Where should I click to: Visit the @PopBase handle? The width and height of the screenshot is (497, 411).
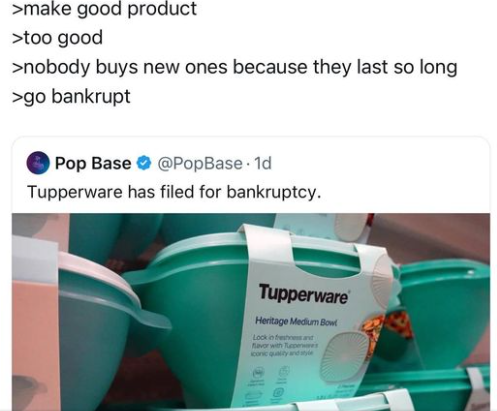[x=199, y=163]
